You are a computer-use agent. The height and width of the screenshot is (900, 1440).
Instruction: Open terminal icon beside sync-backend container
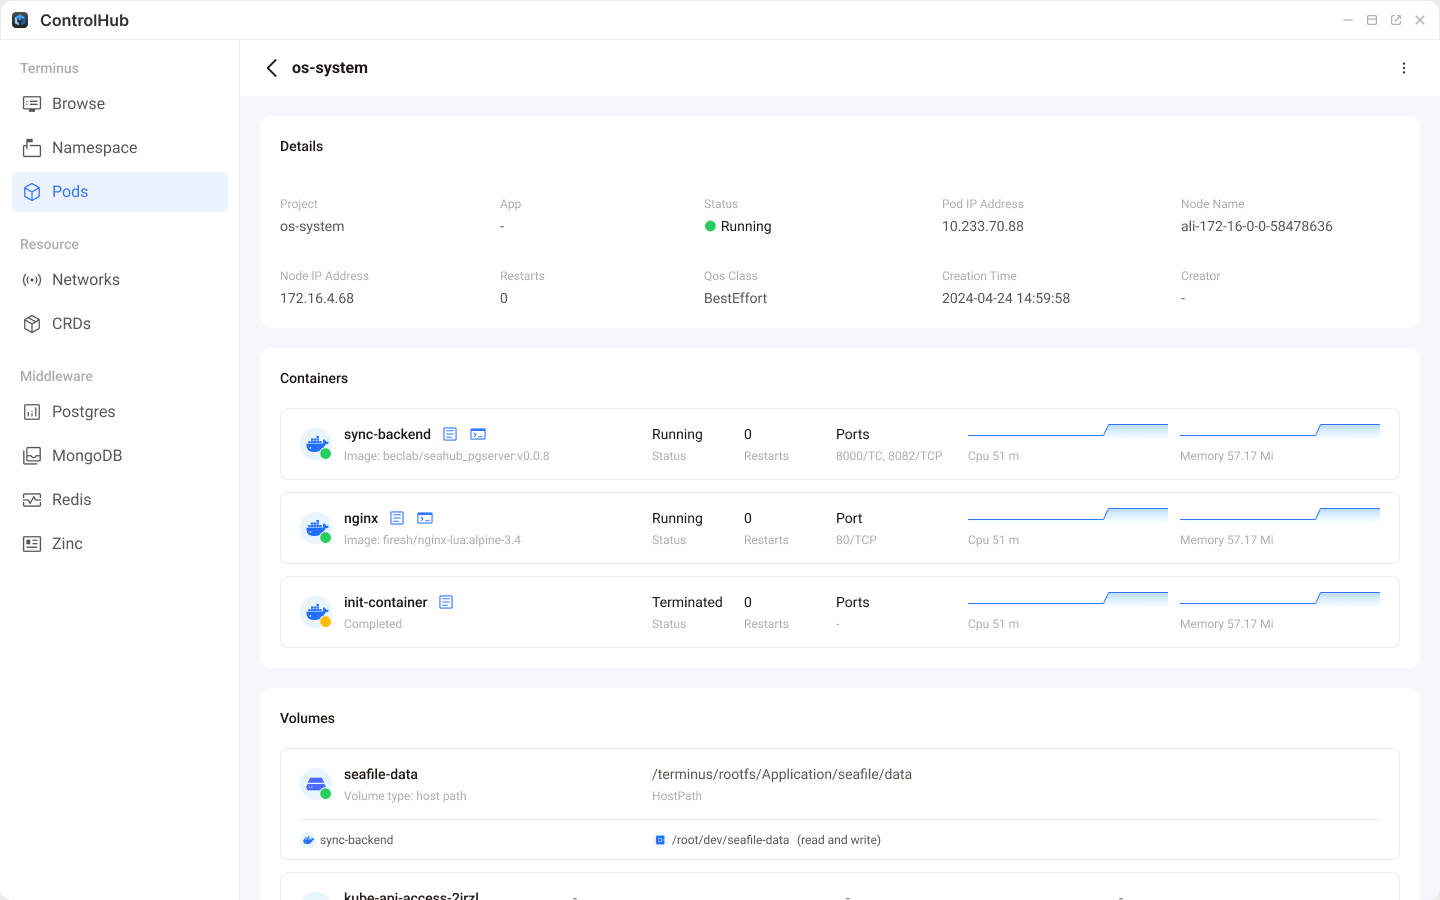[x=478, y=434]
